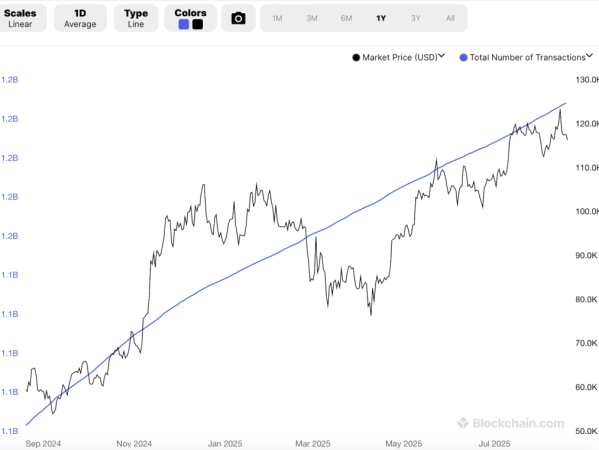The image size is (599, 450).
Task: Click the camera screenshot icon
Action: pos(238,18)
